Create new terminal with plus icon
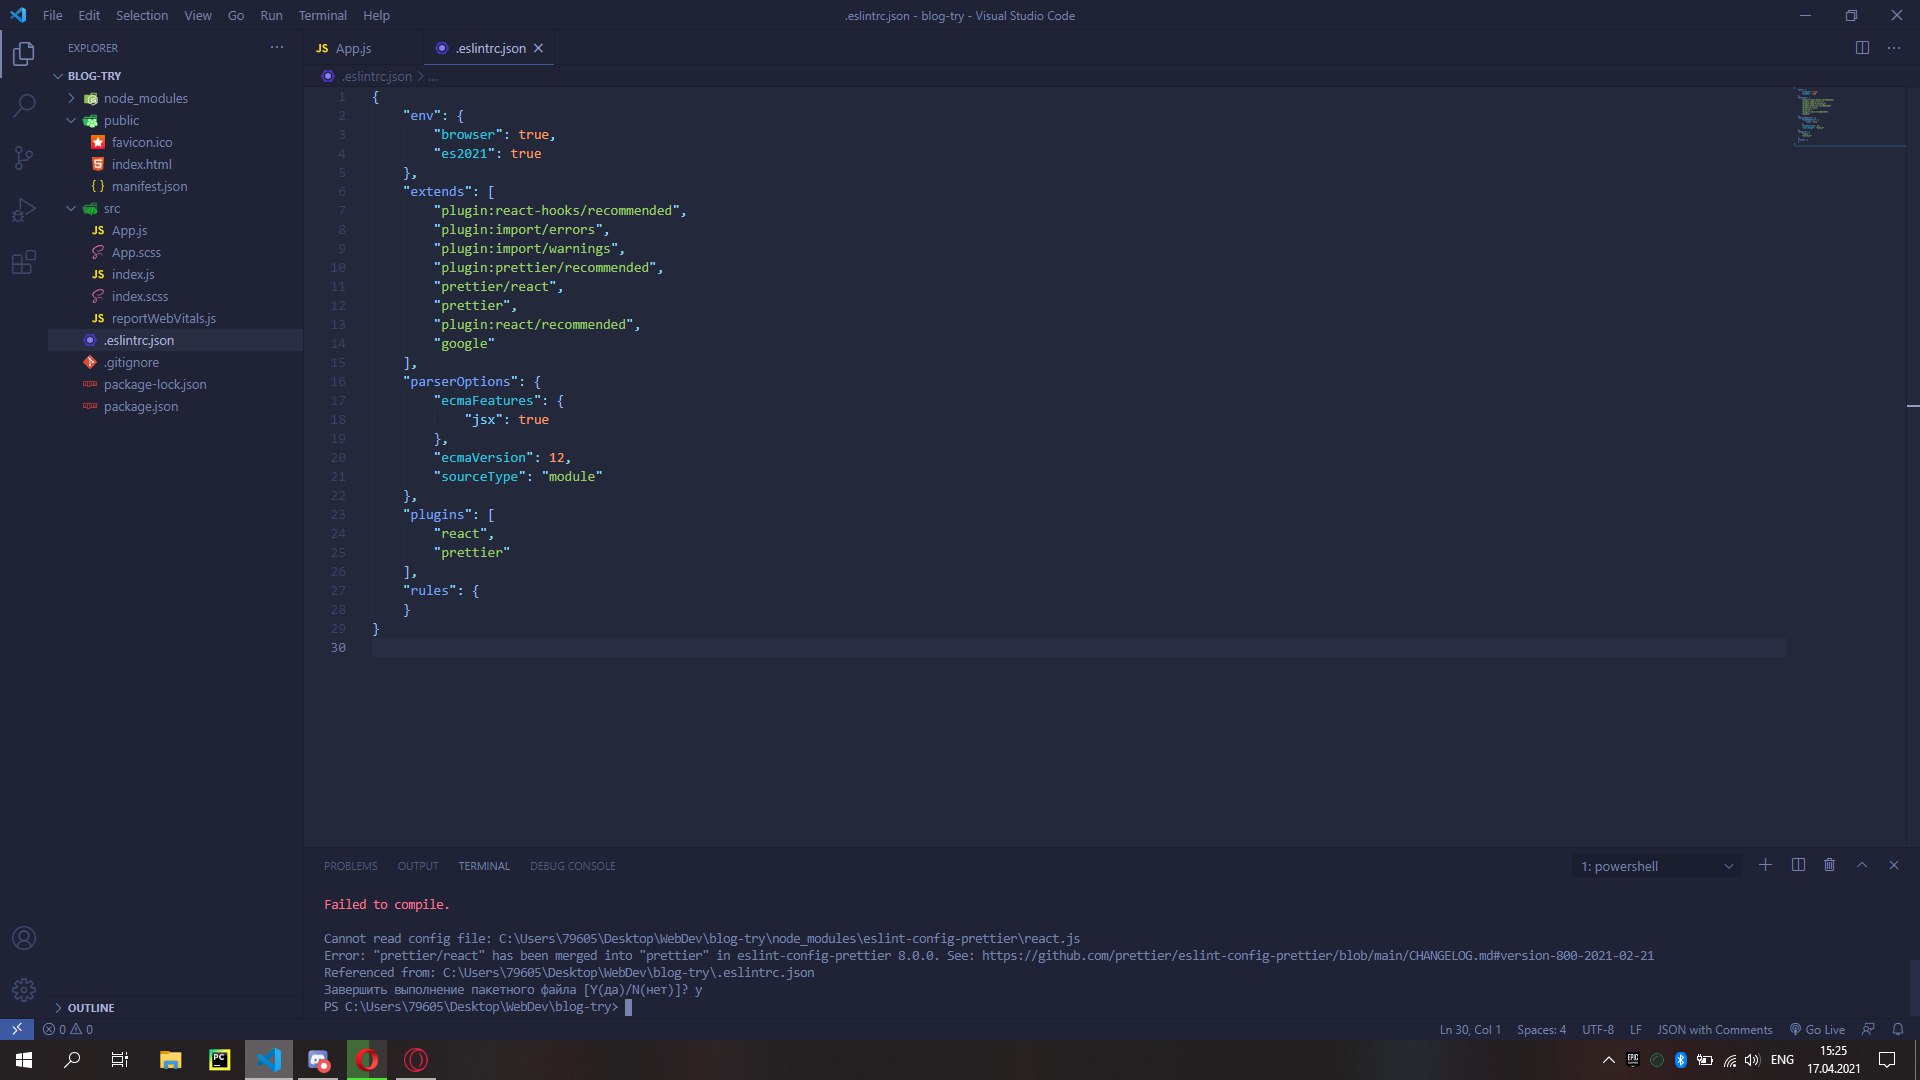Image resolution: width=1920 pixels, height=1080 pixels. (x=1765, y=865)
